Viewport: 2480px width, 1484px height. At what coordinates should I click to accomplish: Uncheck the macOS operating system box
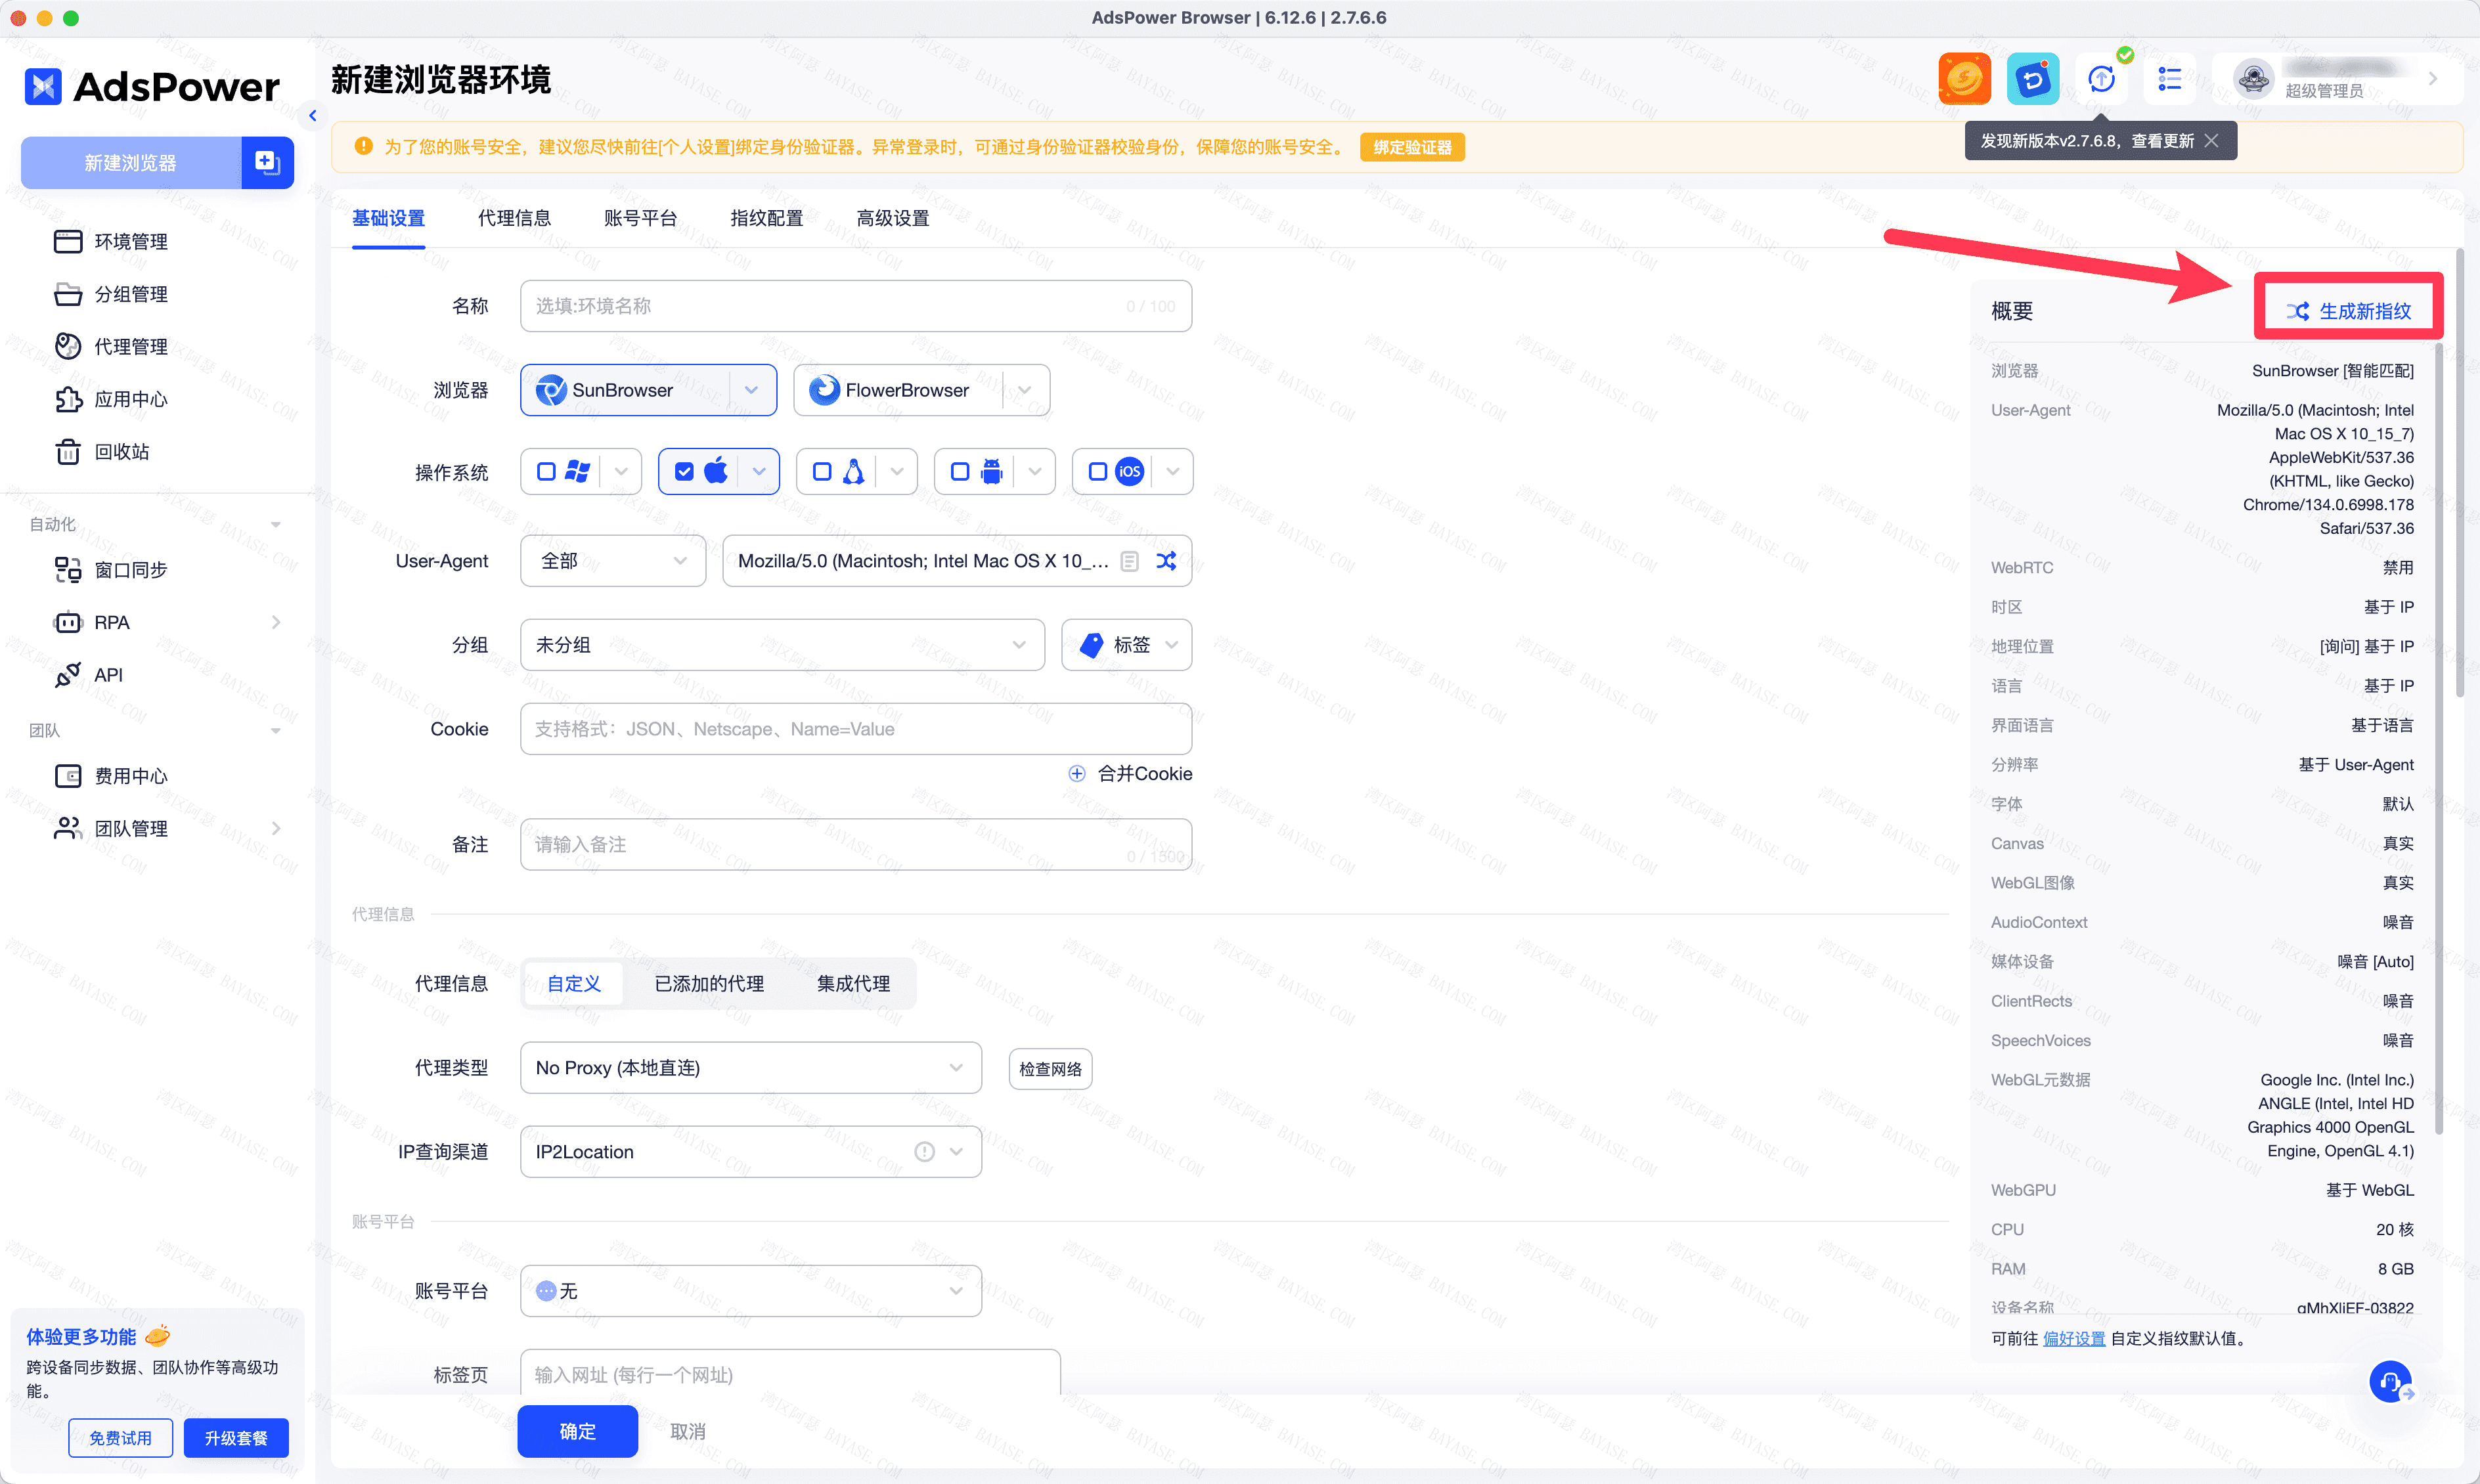pos(684,471)
